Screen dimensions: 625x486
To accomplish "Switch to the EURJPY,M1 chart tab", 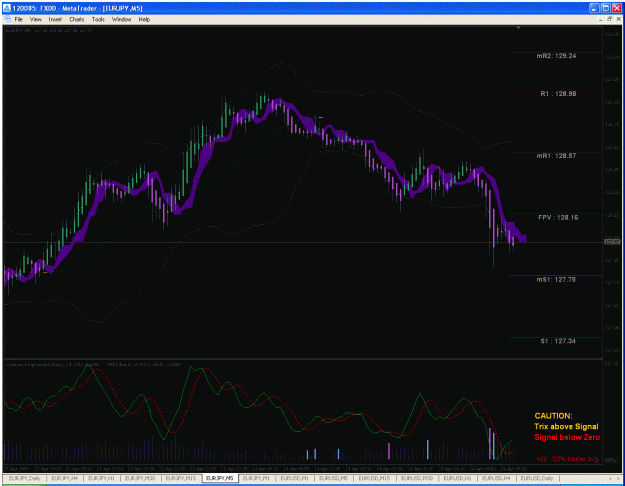I will [x=256, y=478].
